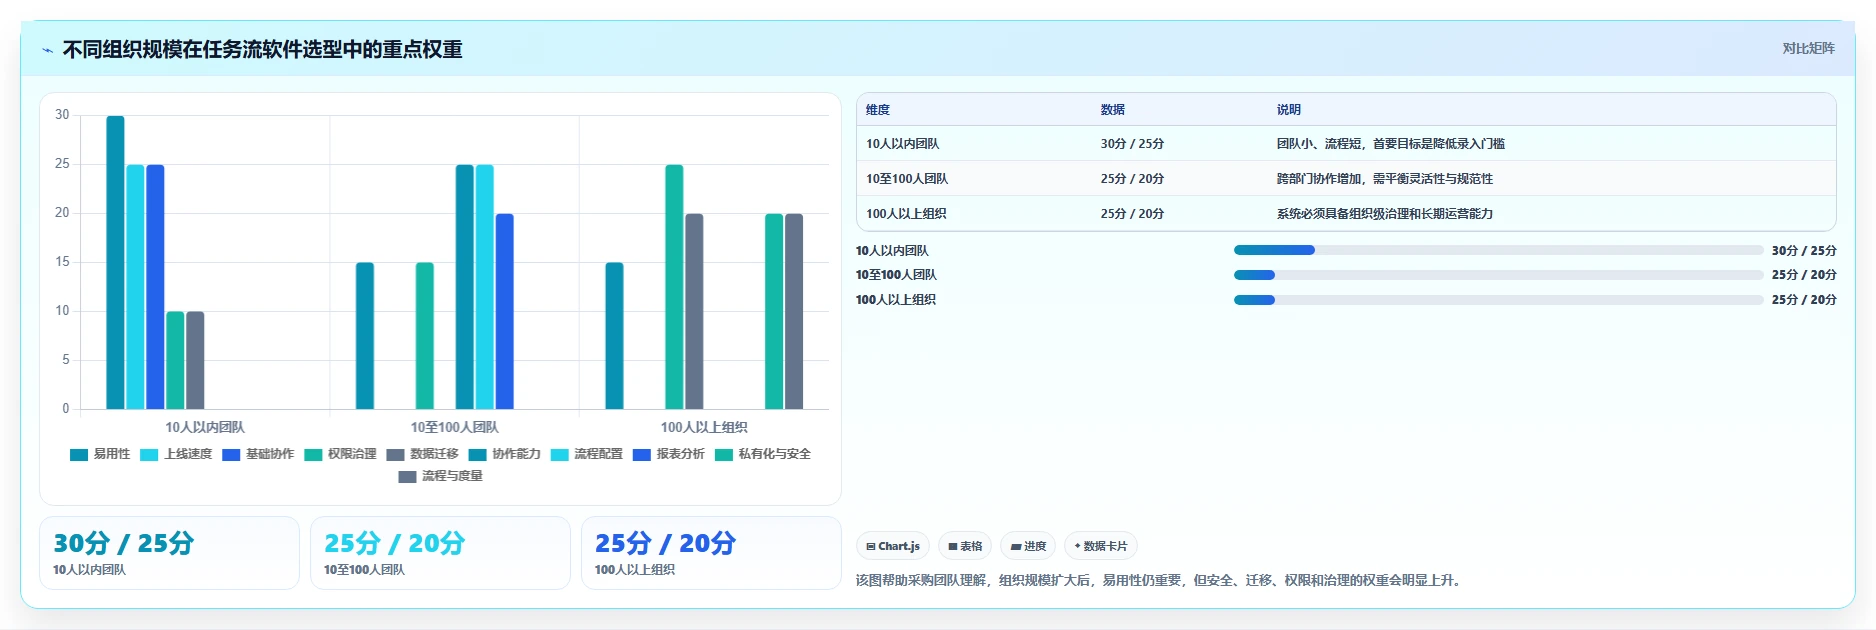Click the 10人以内团队 progress row label
Image resolution: width=1876 pixels, height=630 pixels.
(892, 251)
